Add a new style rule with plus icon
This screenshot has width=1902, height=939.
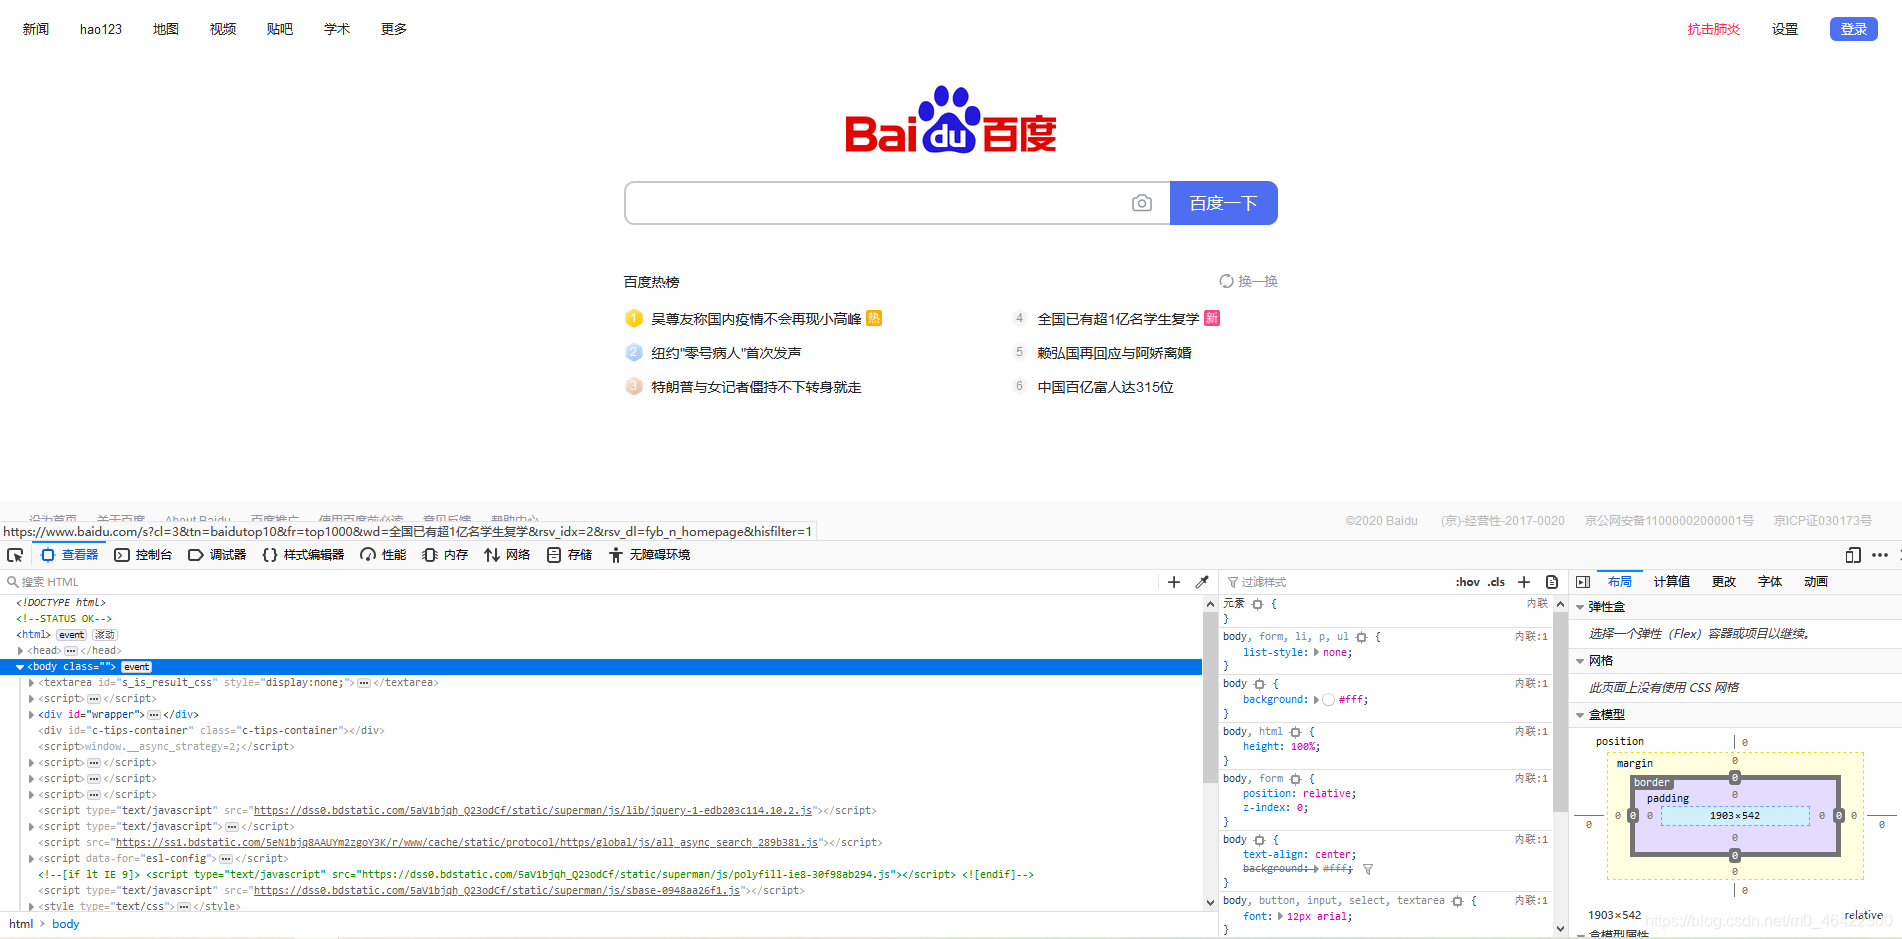tap(1524, 582)
